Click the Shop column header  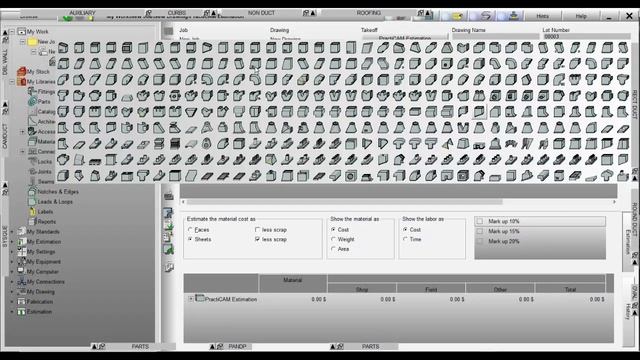coord(362,289)
